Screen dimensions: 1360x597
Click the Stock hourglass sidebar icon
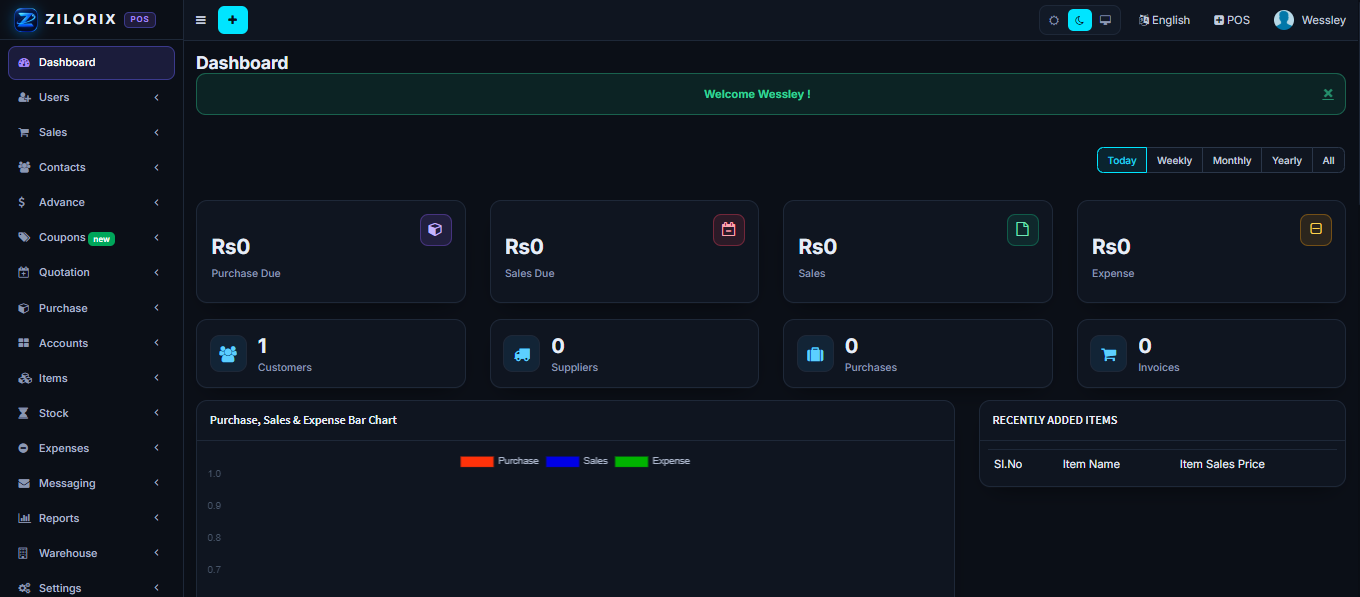click(x=24, y=413)
